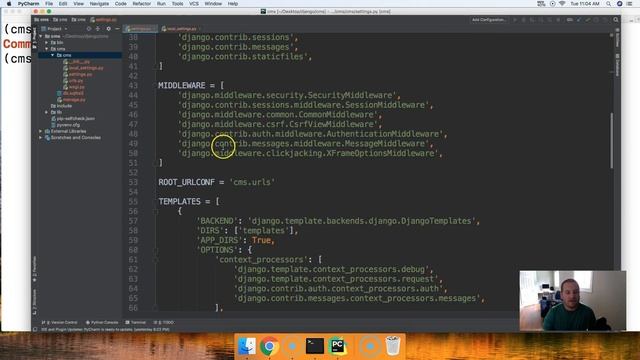
Task: Click the locate/scroll-from-source target icon
Action: point(89,29)
